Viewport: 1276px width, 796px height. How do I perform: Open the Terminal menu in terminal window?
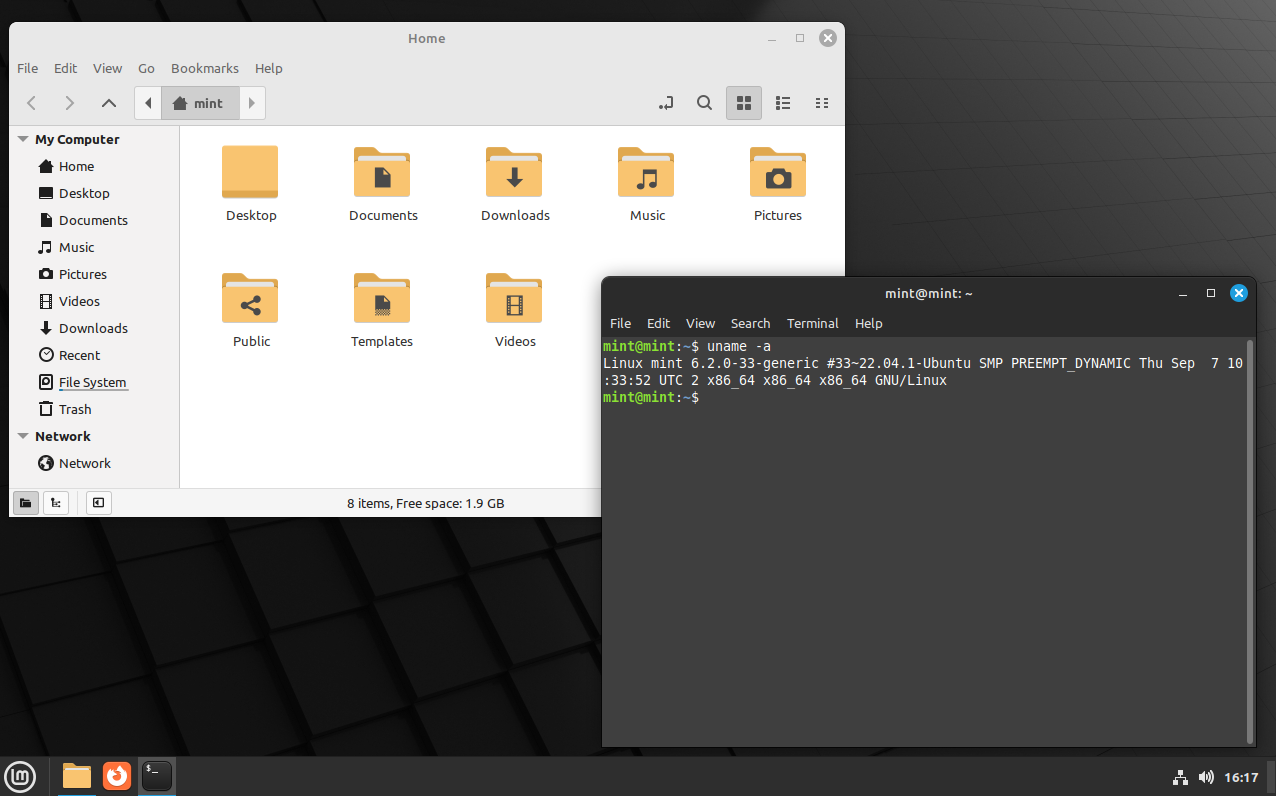[x=812, y=323]
